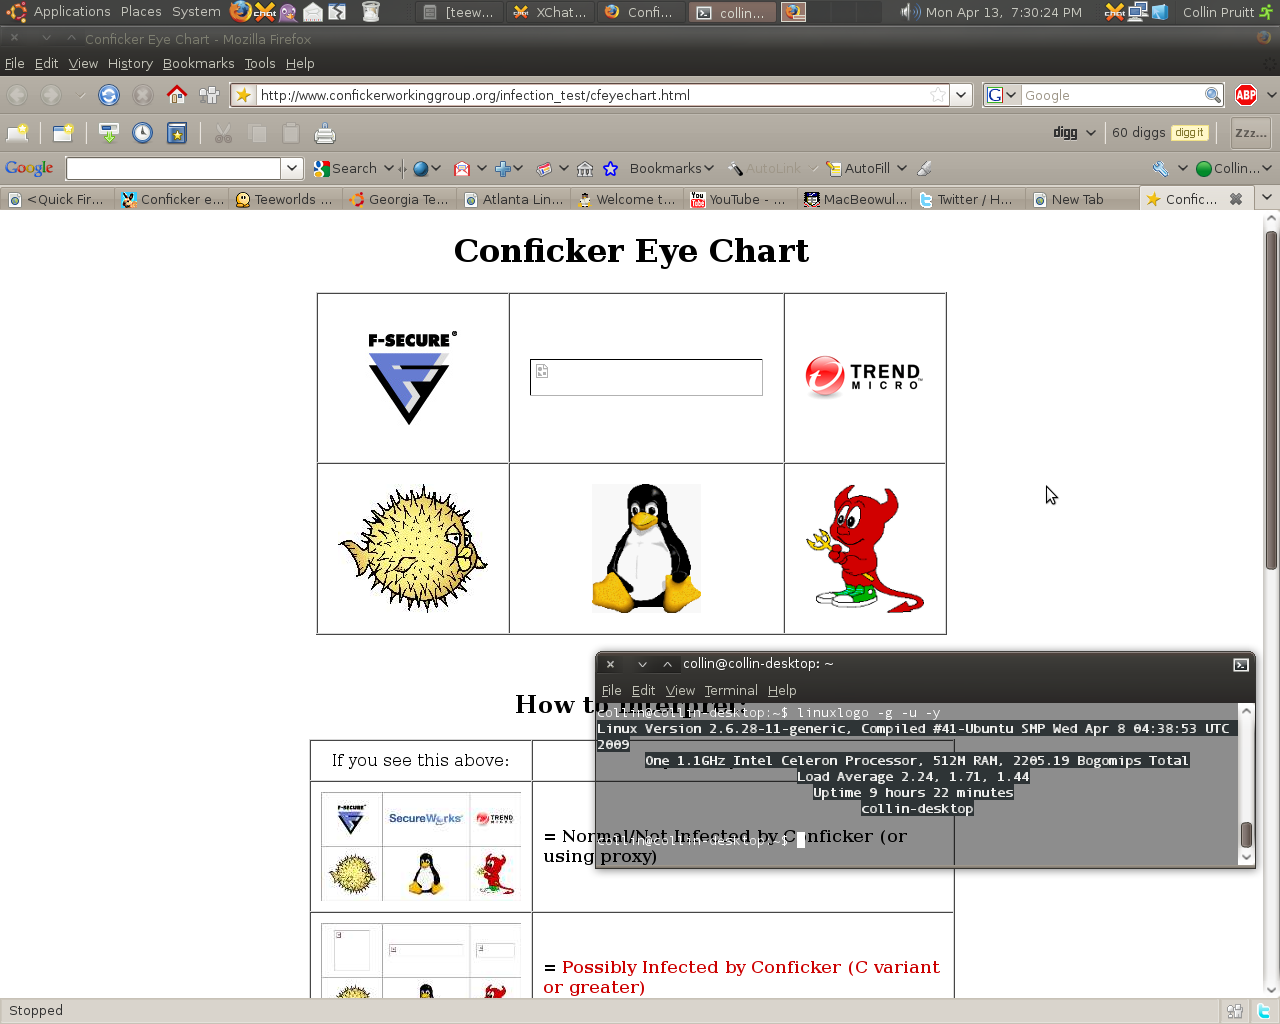Click the Reload page button
The height and width of the screenshot is (1024, 1280).
(x=109, y=95)
